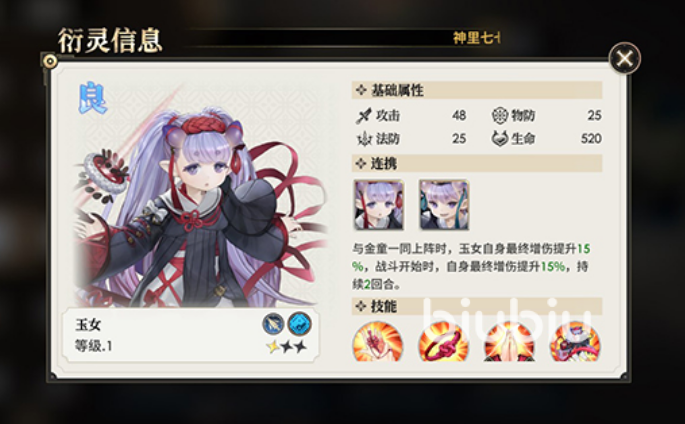Select the 金童 portrait with teal hair
The image size is (685, 424).
point(444,205)
